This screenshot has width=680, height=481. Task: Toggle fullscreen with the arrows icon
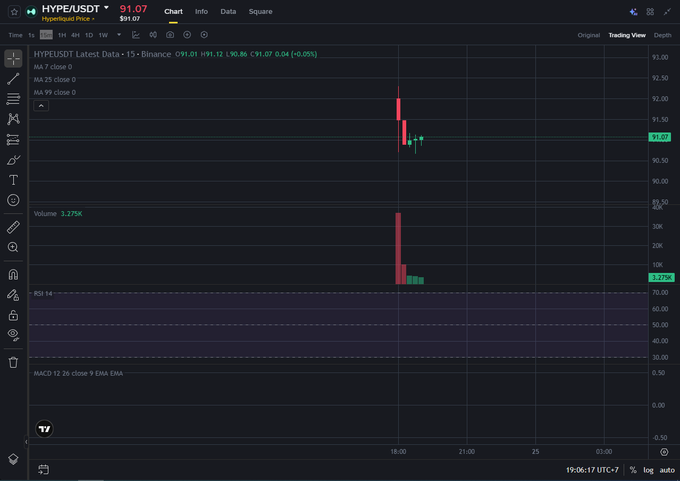tap(667, 12)
